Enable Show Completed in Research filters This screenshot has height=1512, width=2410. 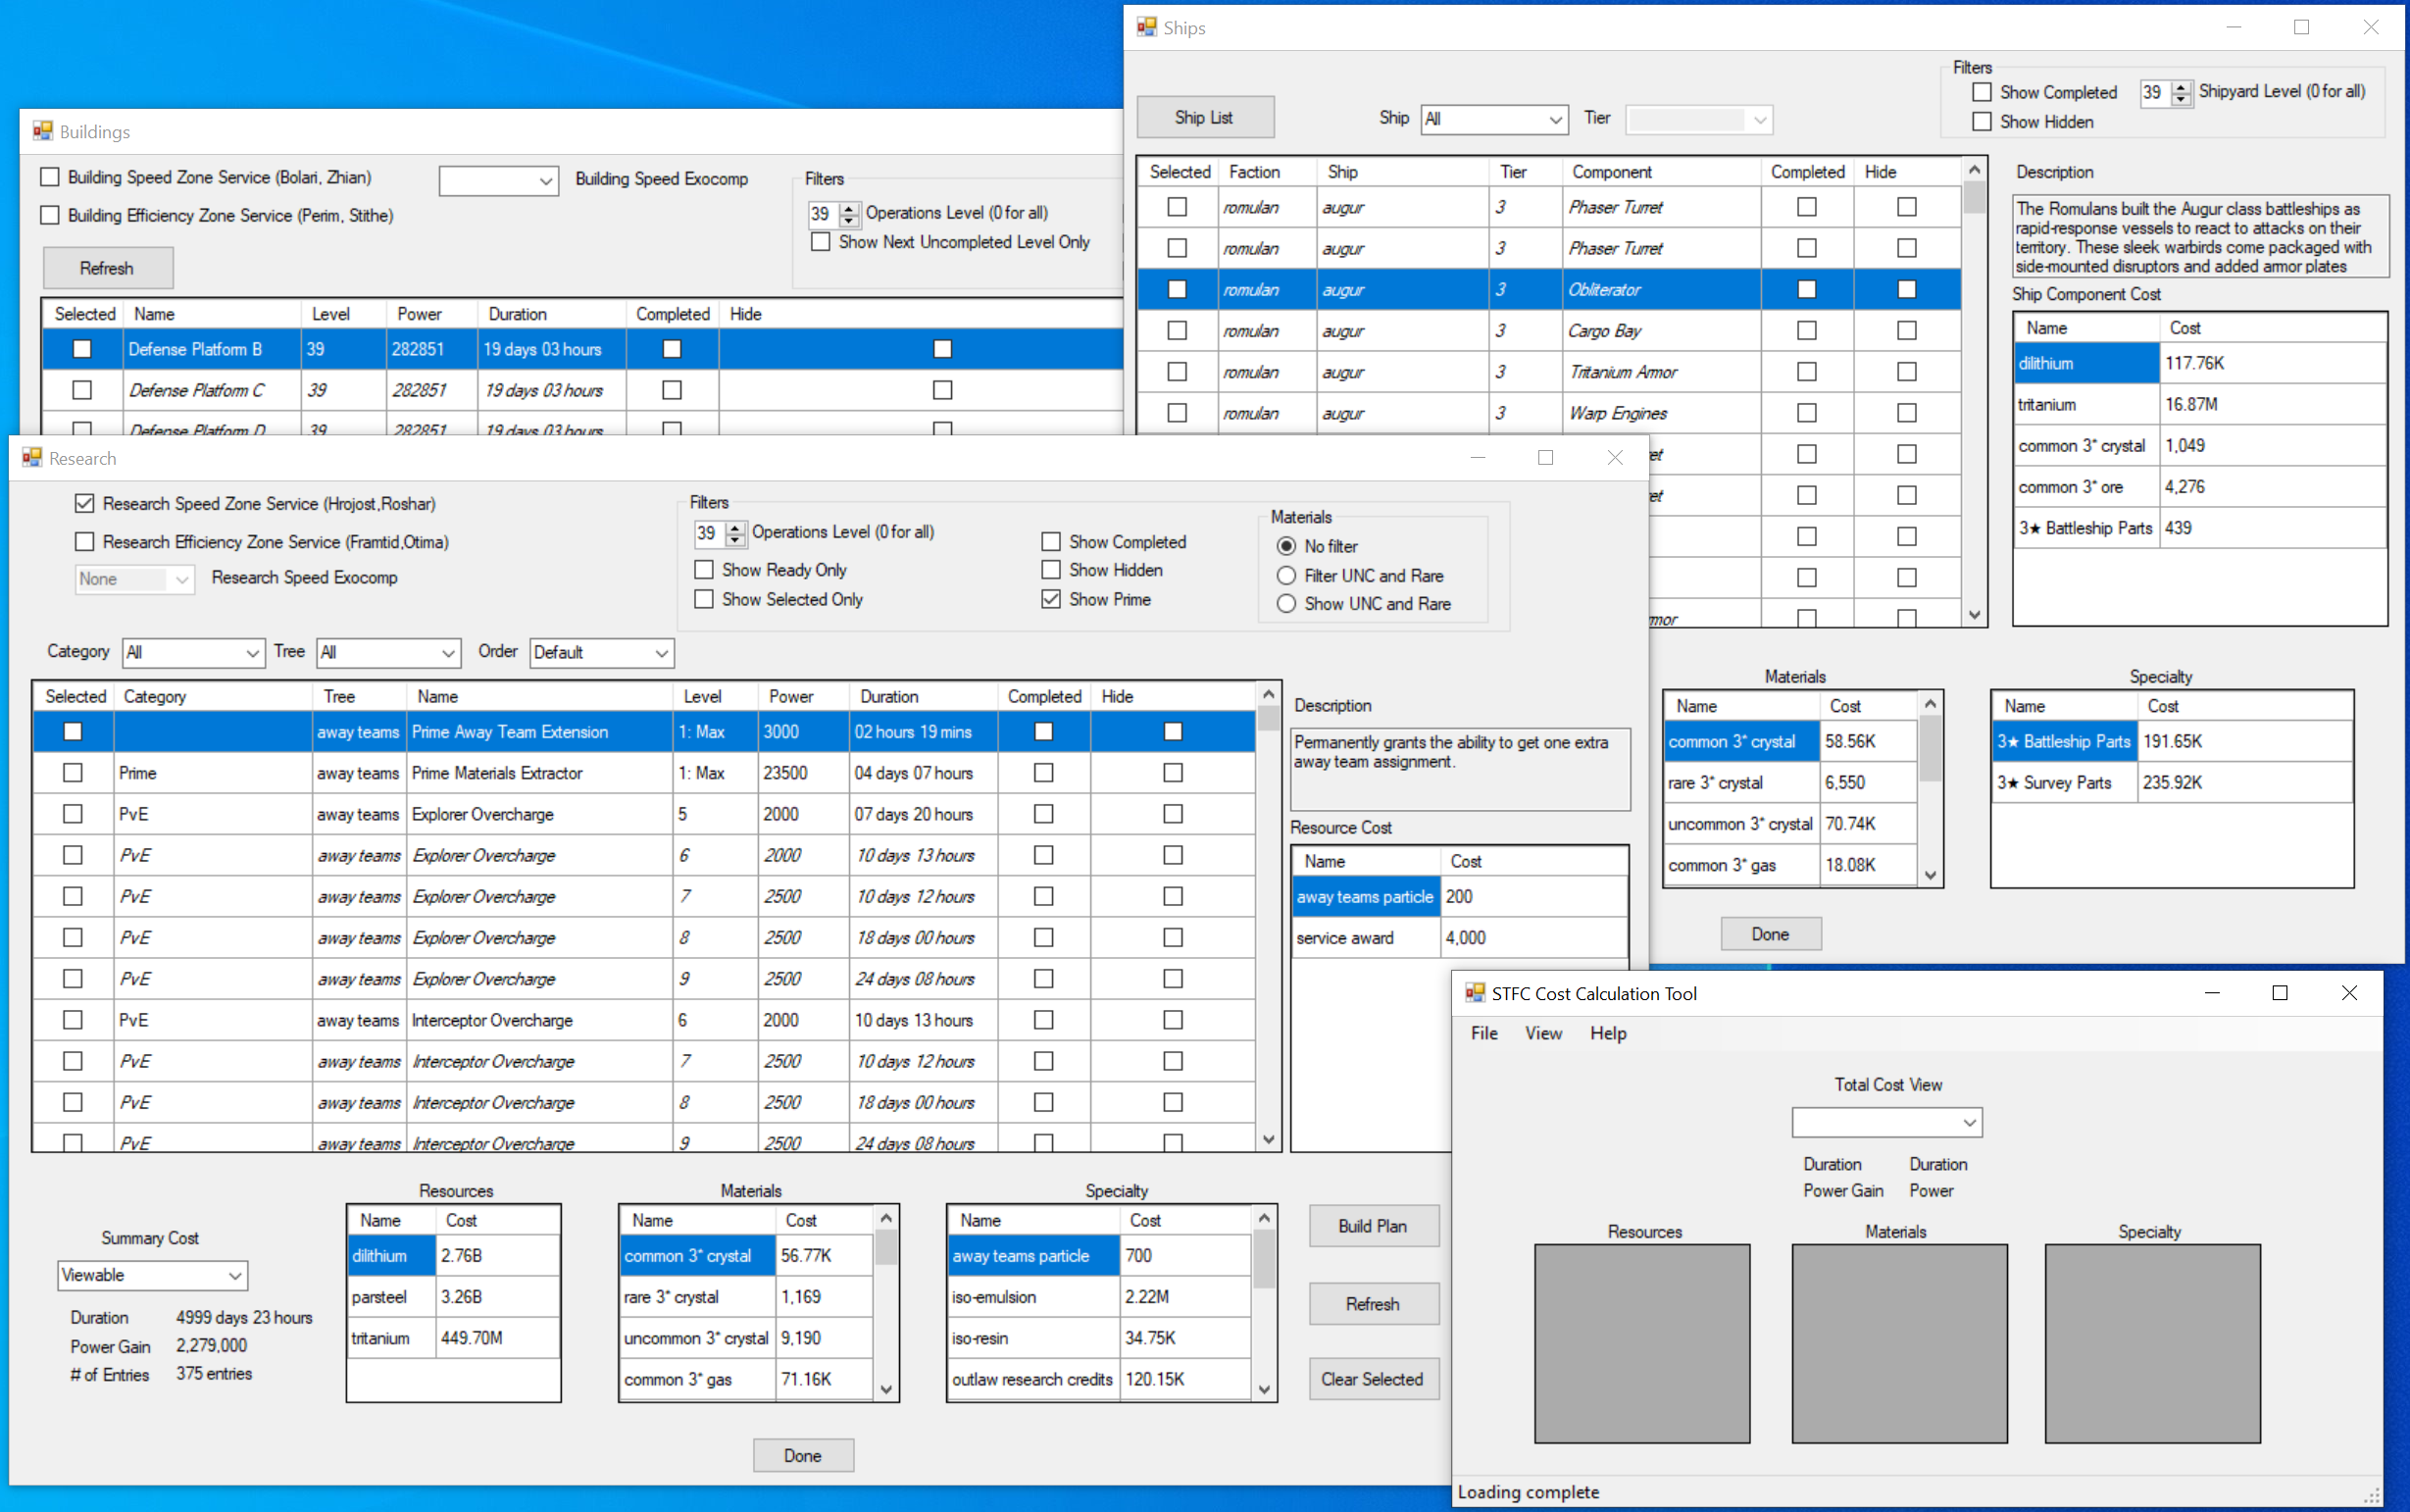[1051, 541]
